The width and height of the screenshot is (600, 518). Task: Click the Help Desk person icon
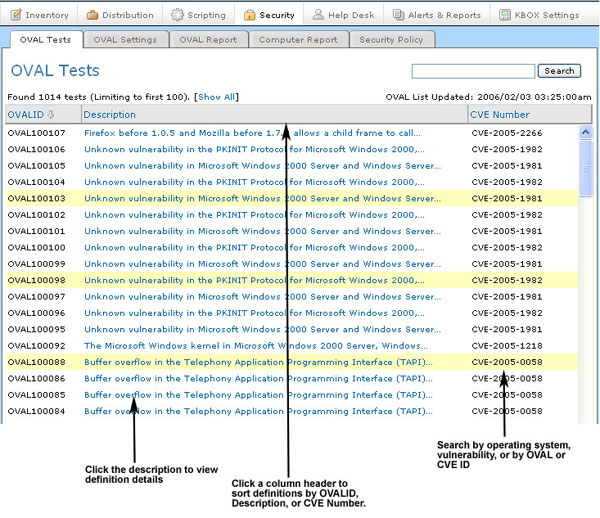tap(318, 15)
